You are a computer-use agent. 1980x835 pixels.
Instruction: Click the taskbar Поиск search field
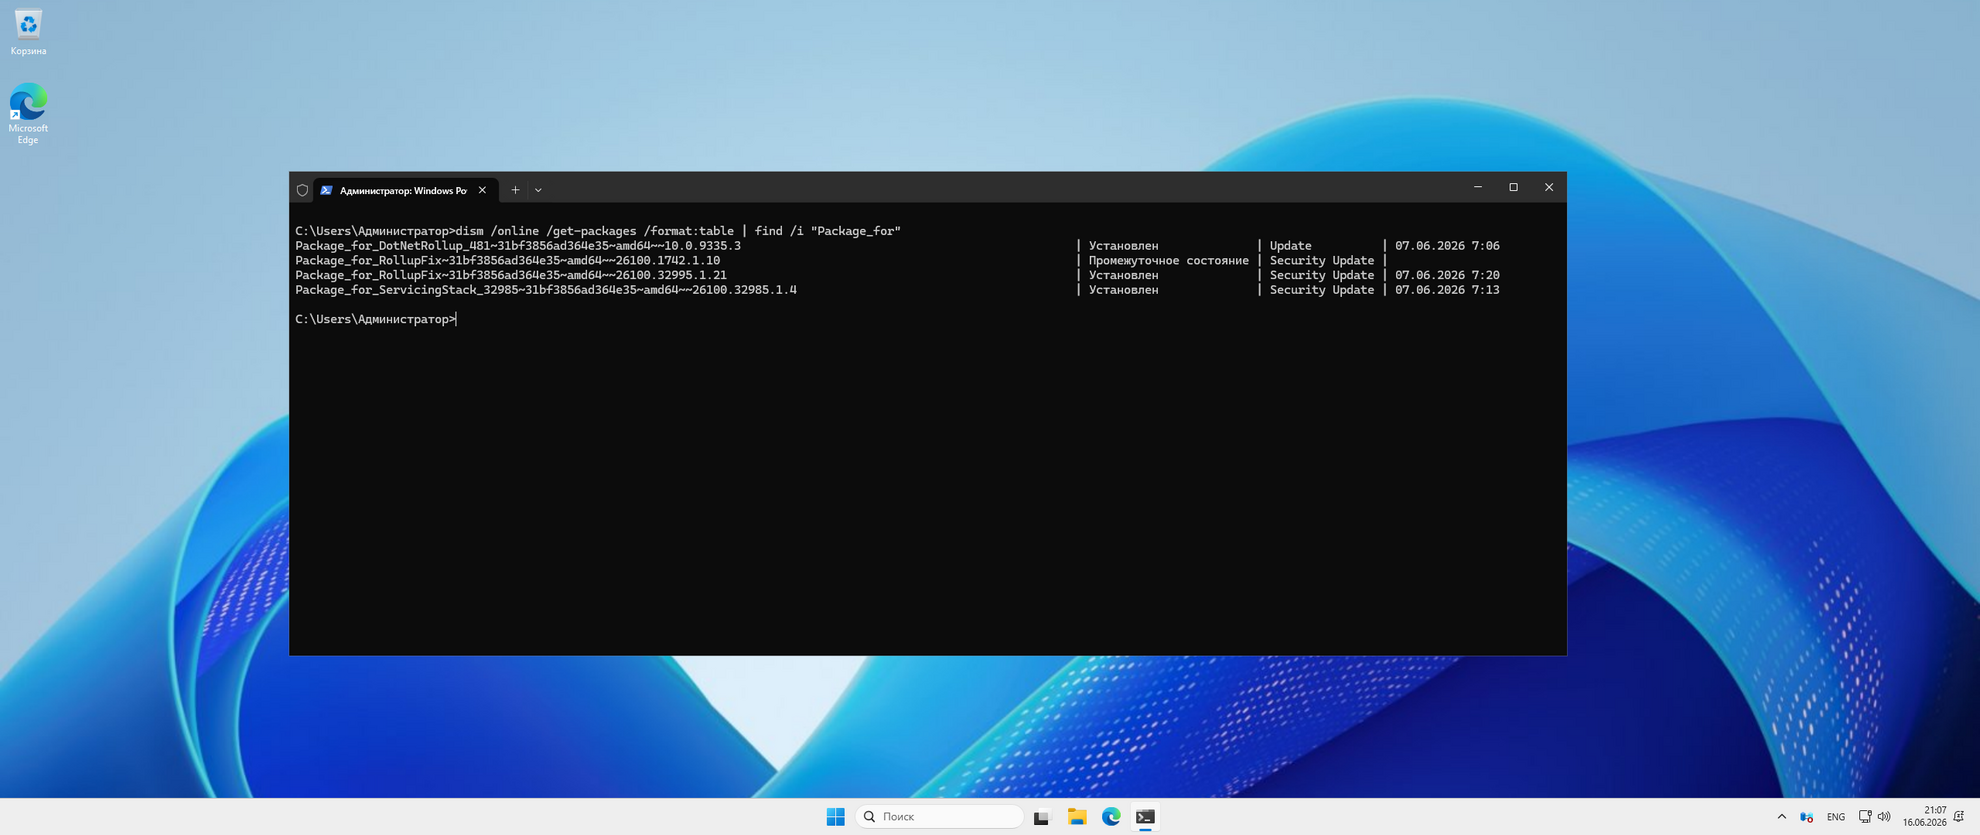pos(940,817)
